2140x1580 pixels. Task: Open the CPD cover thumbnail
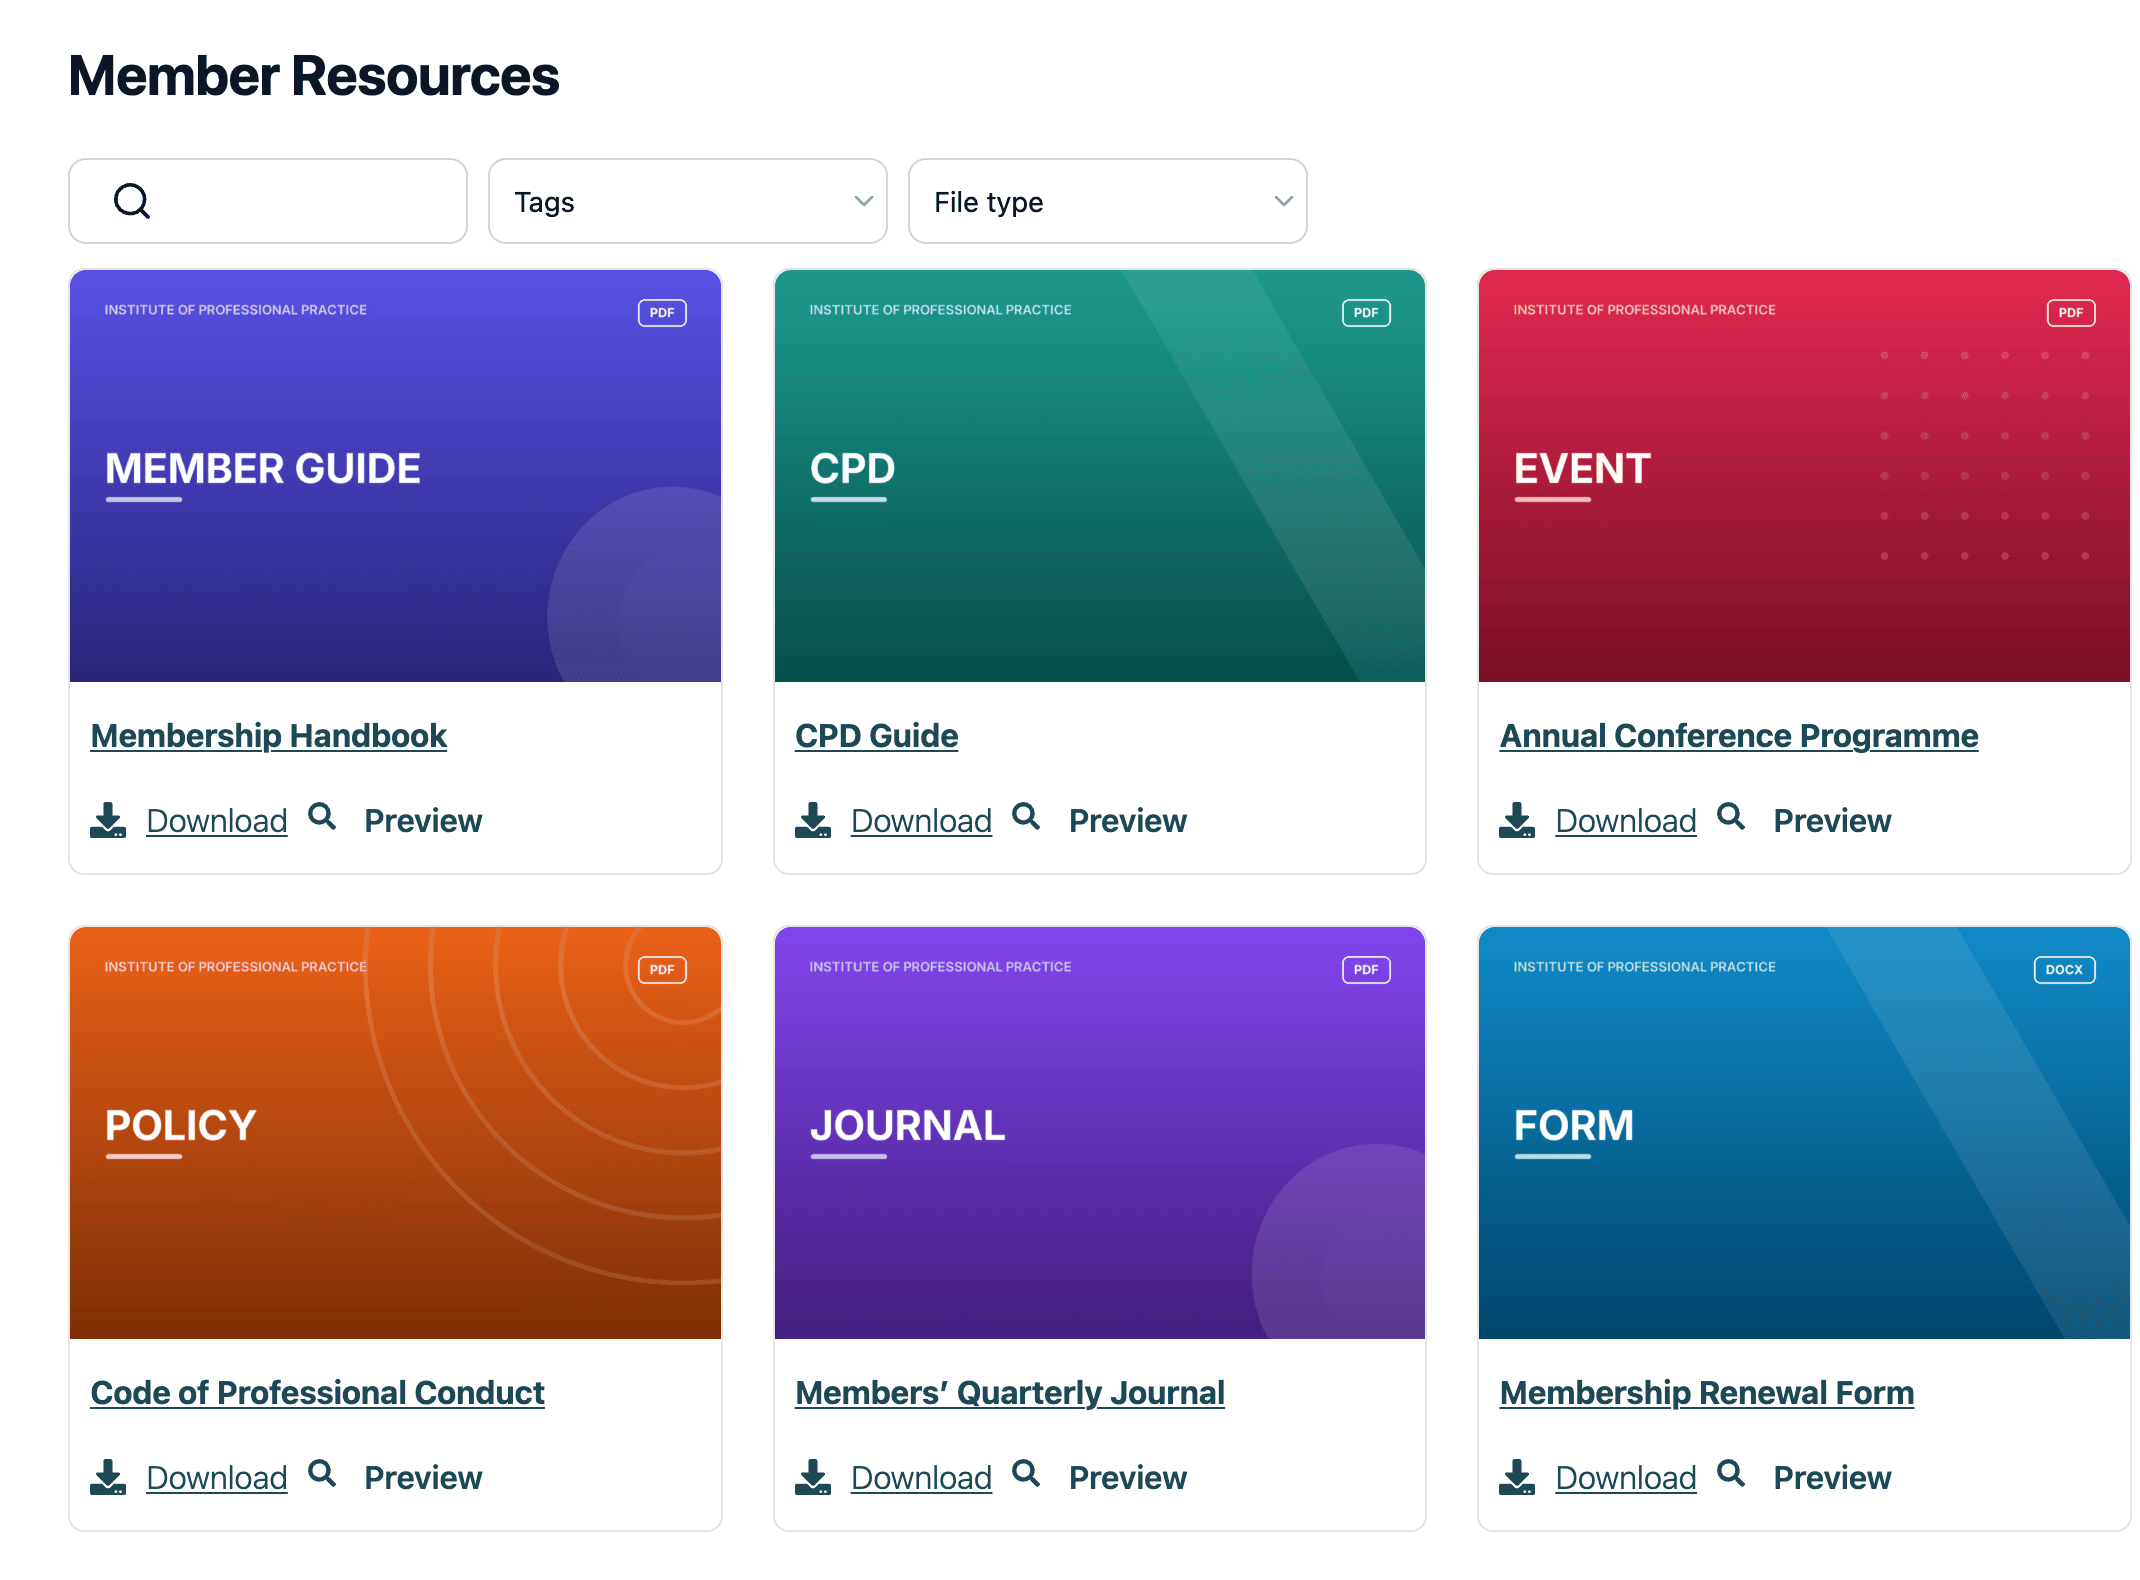point(1100,476)
